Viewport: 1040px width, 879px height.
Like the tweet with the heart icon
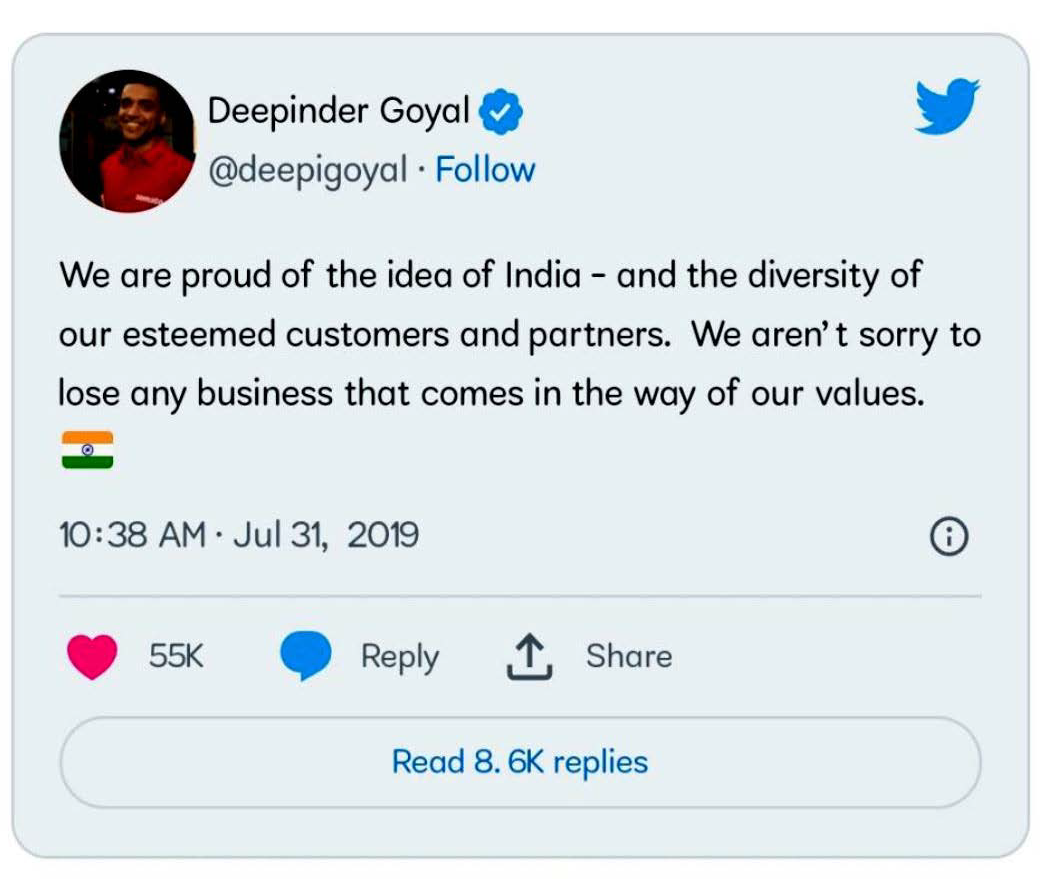click(92, 656)
